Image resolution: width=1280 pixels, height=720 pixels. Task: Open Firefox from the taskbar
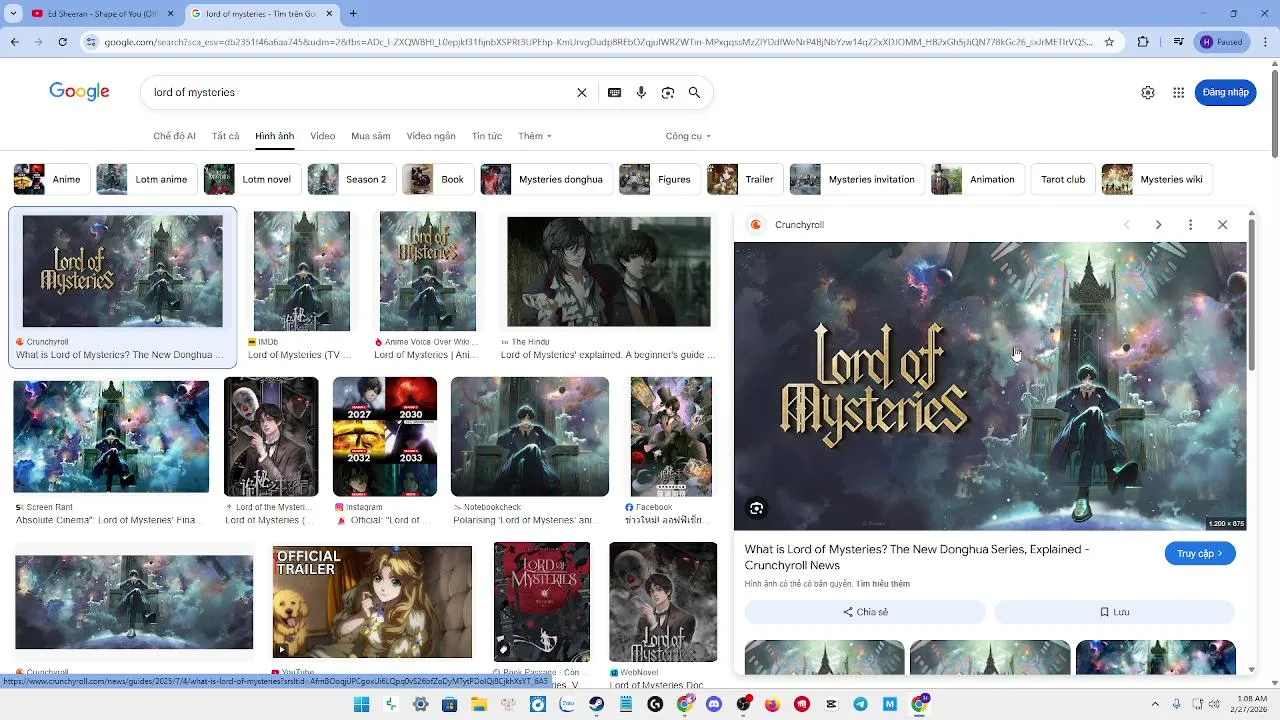tap(772, 704)
